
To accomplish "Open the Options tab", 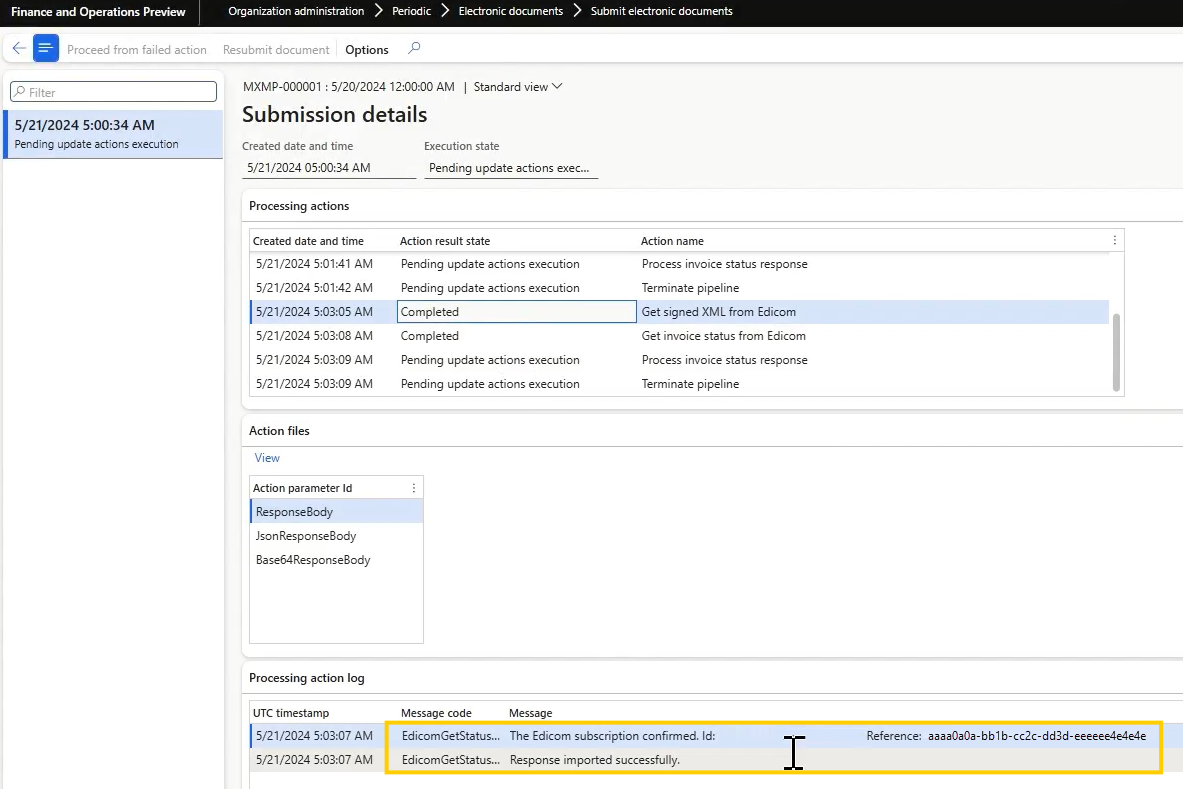I will (366, 48).
